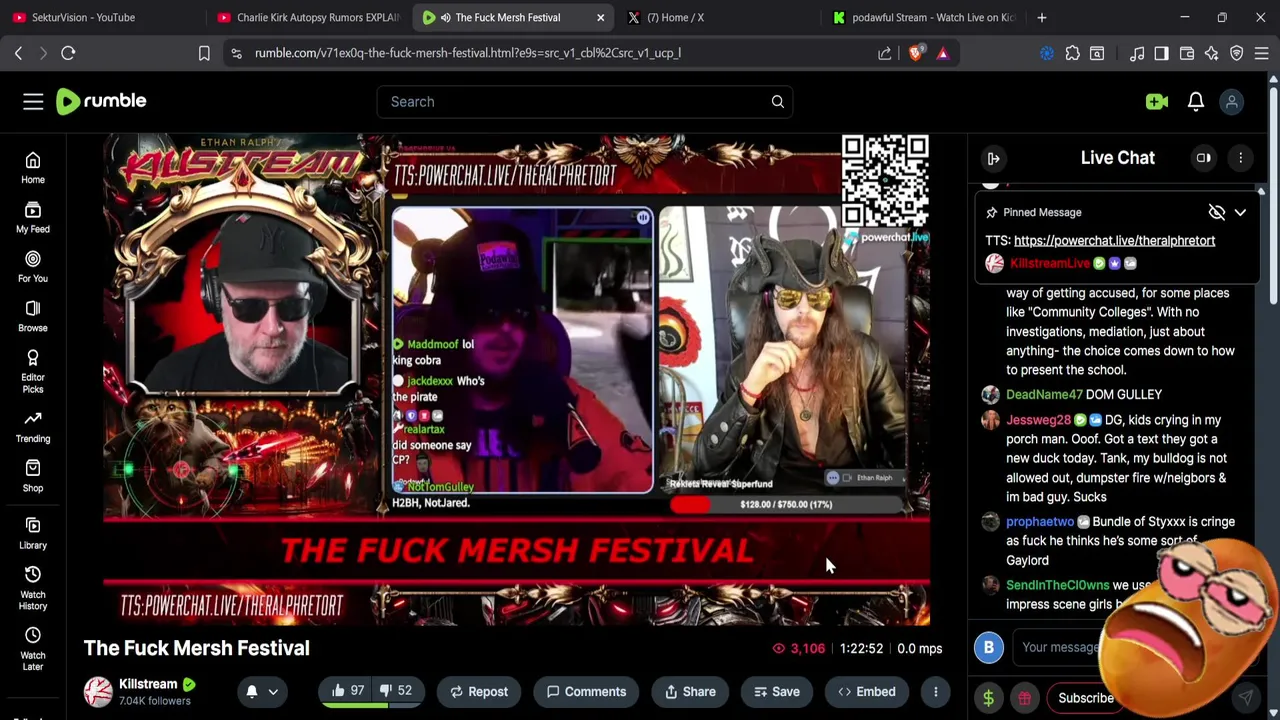The height and width of the screenshot is (720, 1280).
Task: Click the Brave Rewards triangle icon
Action: coord(943,53)
